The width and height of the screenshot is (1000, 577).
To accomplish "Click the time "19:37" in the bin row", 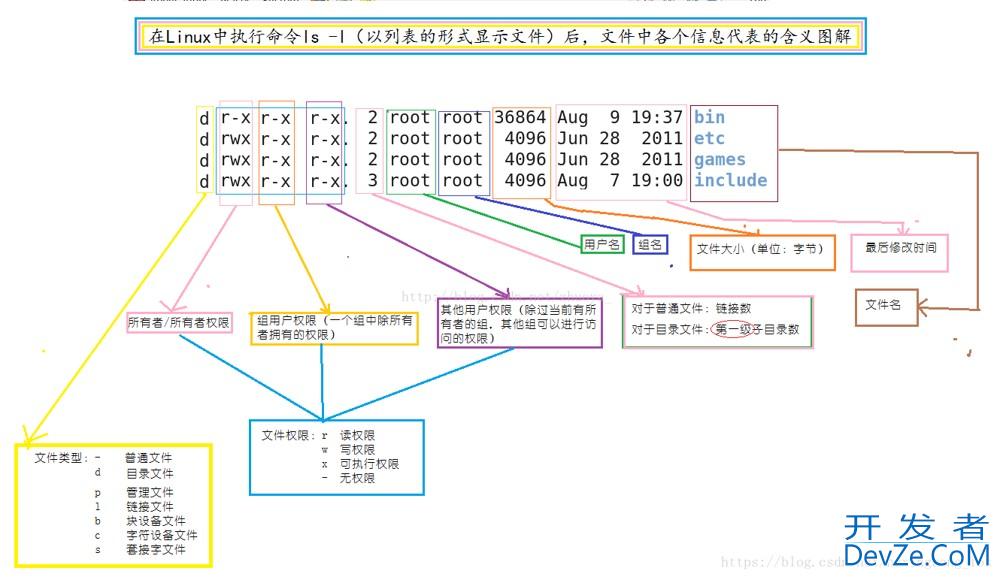I will (657, 117).
